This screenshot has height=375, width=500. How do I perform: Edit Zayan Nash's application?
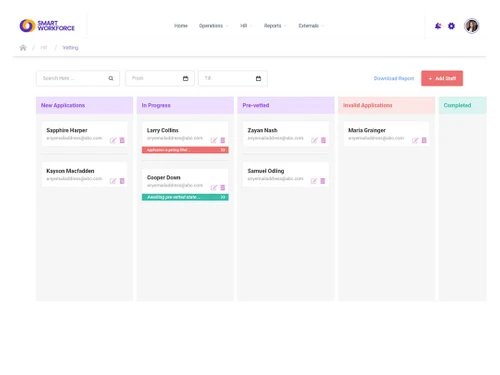(314, 140)
